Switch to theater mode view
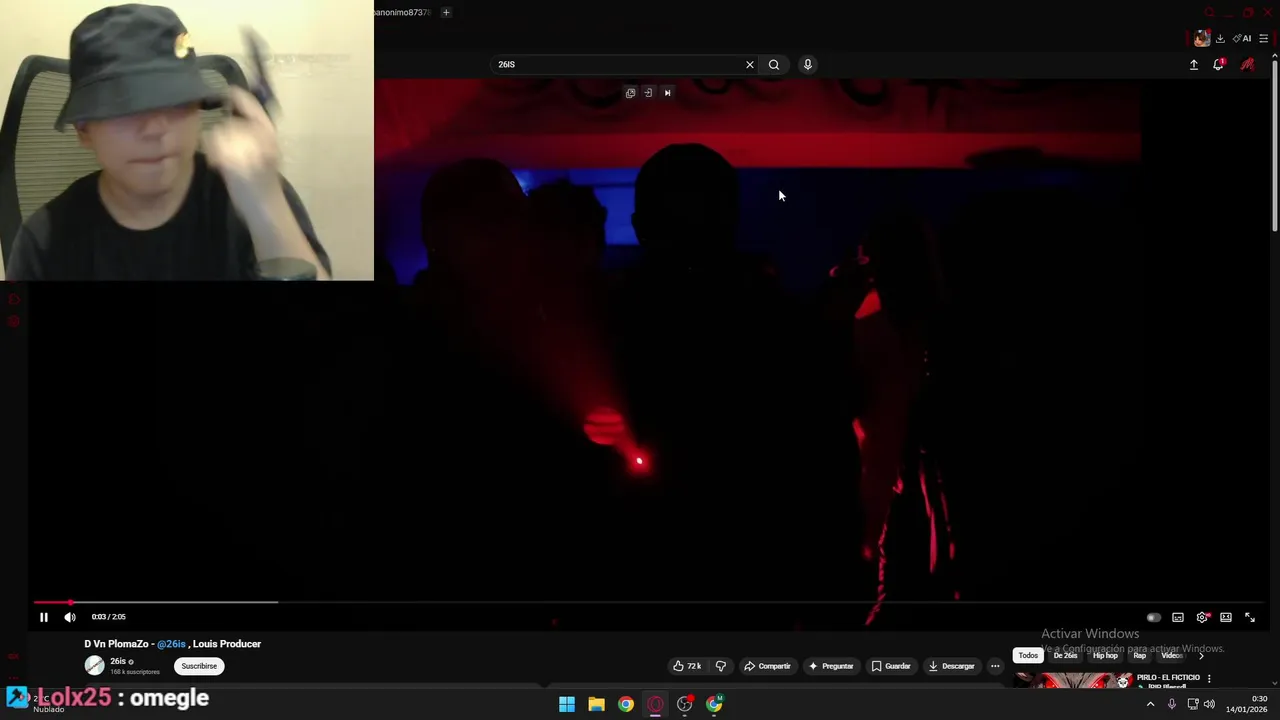The height and width of the screenshot is (720, 1280). point(1226,617)
